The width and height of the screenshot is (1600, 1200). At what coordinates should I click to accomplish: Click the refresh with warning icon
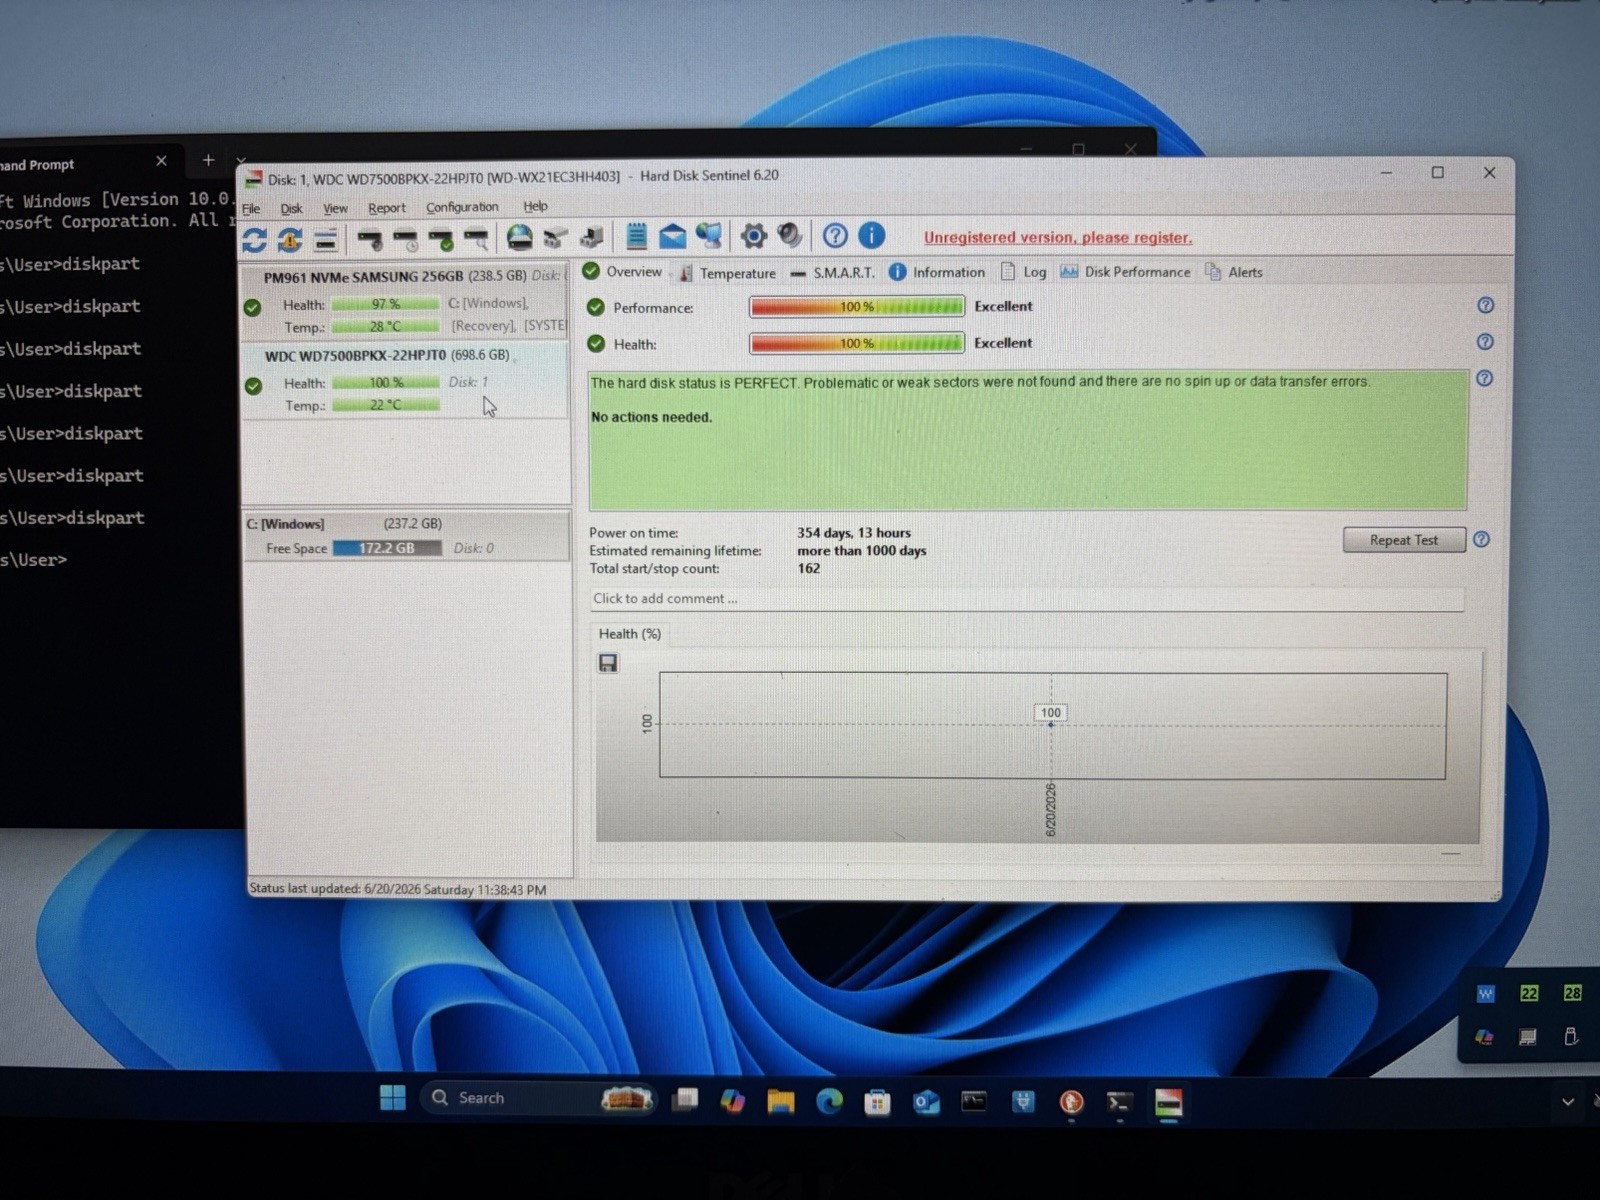pyautogui.click(x=290, y=239)
